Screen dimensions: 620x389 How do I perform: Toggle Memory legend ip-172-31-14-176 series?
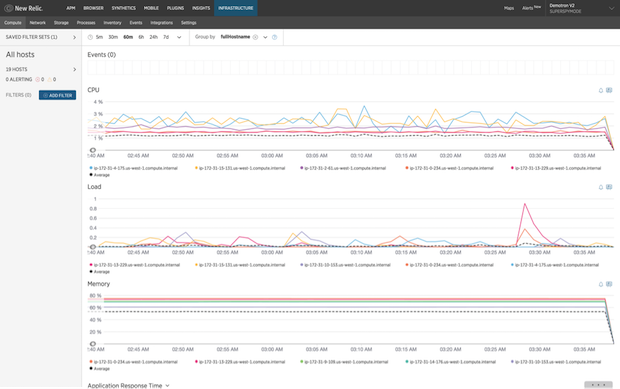click(450, 362)
